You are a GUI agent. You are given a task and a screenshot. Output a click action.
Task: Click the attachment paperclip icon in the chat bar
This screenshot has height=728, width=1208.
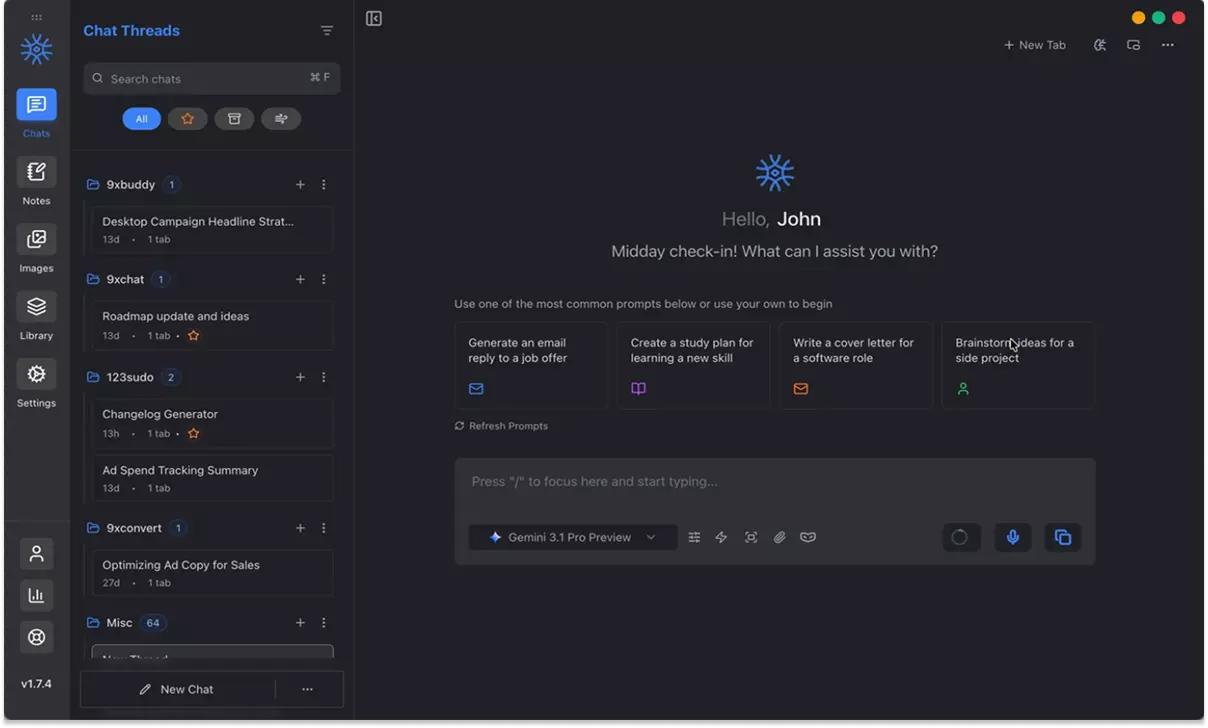click(780, 537)
